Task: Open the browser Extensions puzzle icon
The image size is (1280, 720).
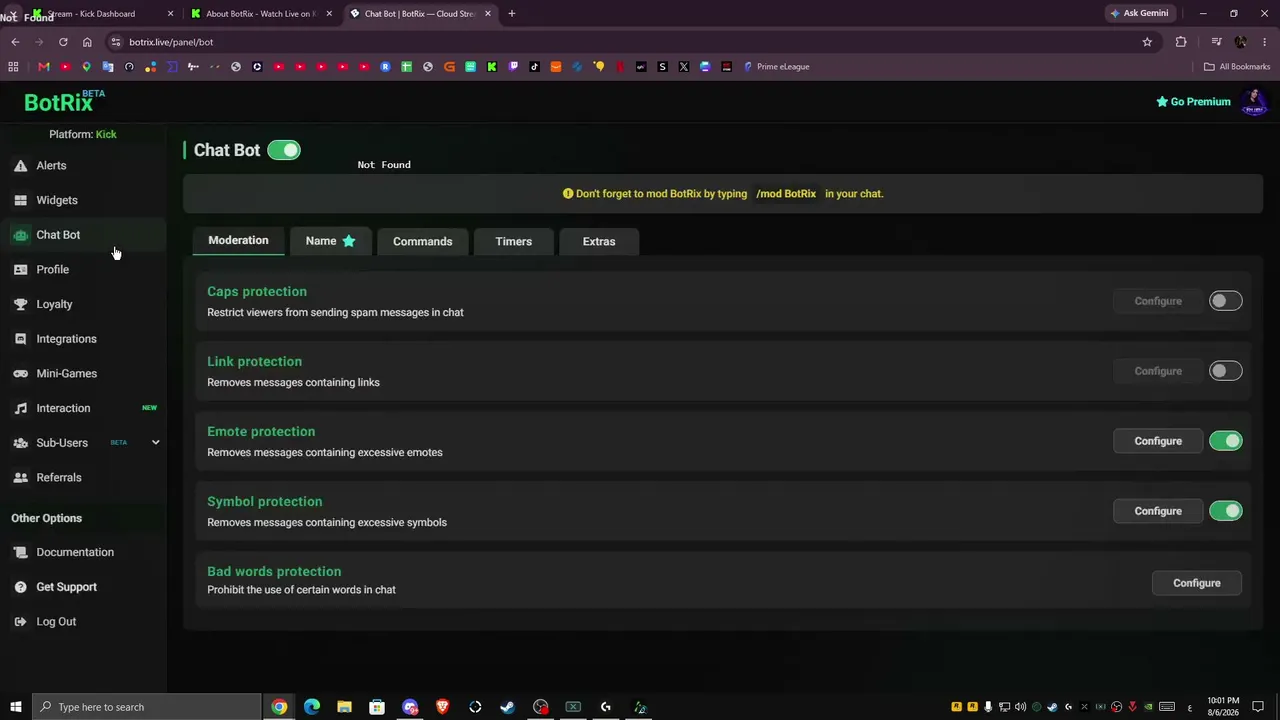Action: coord(1181,42)
